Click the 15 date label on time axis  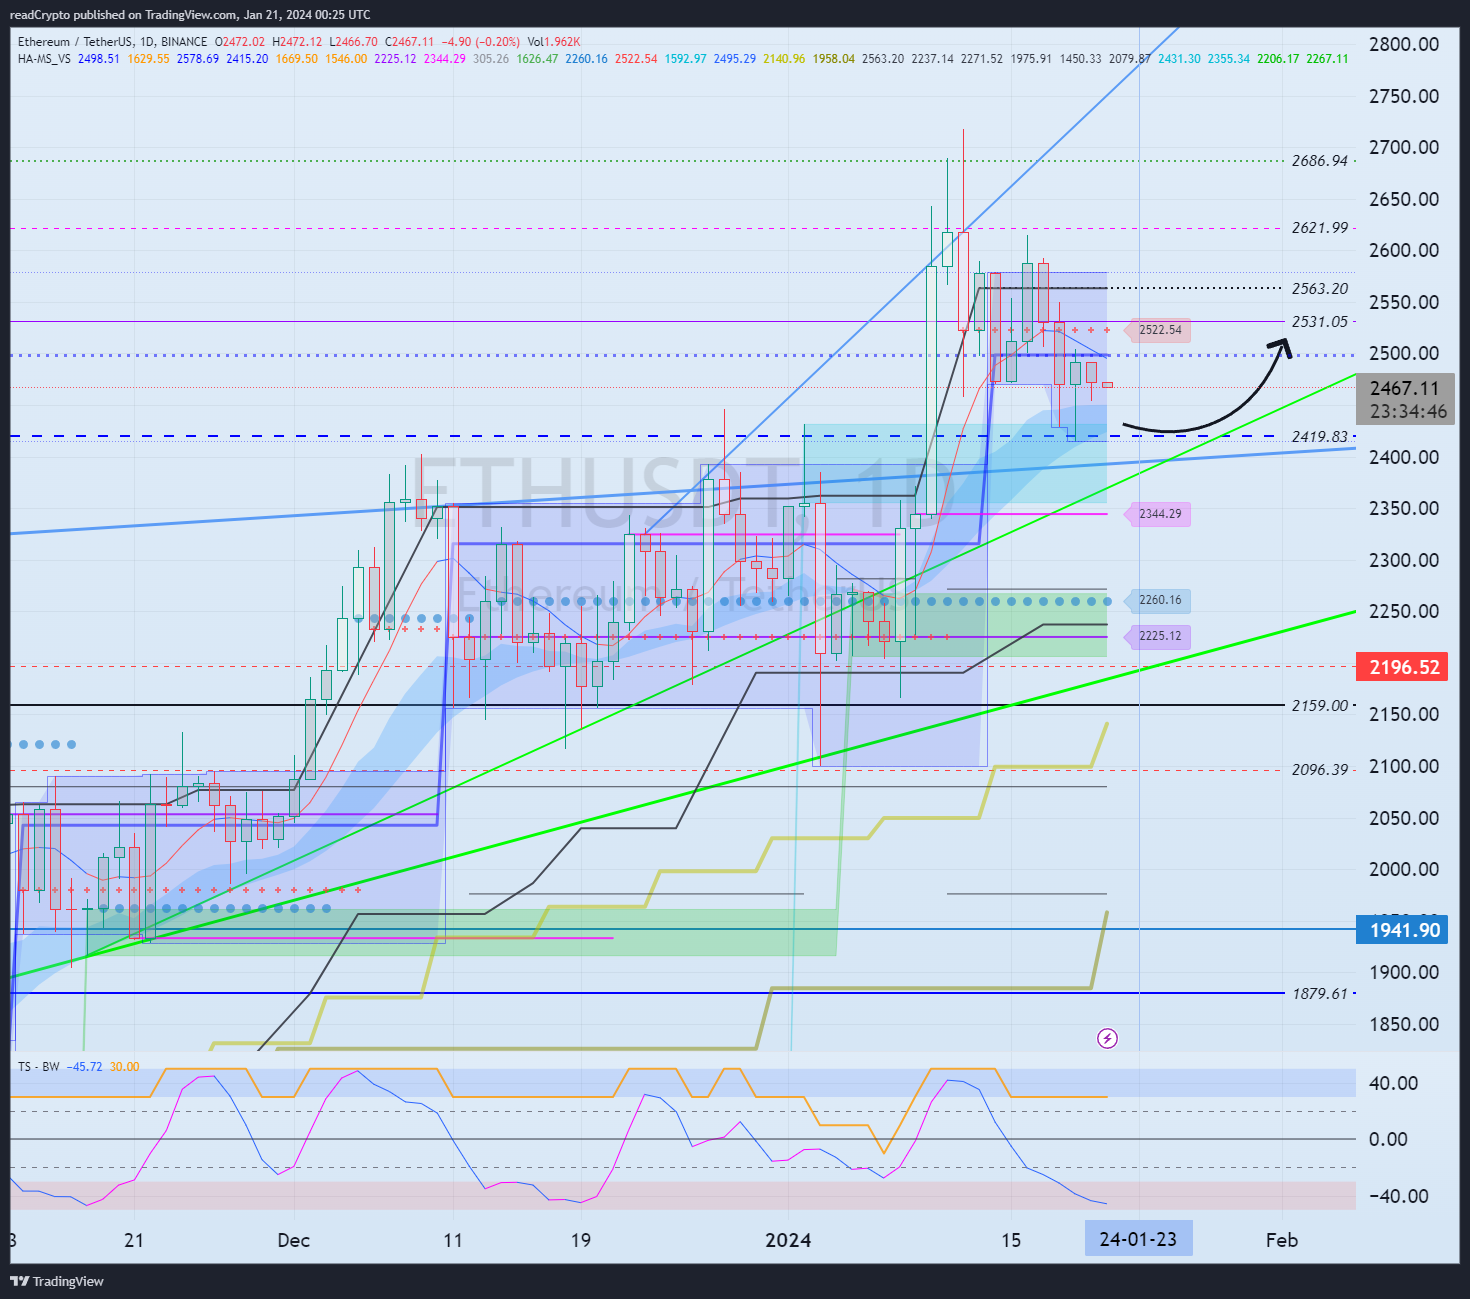1011,1240
